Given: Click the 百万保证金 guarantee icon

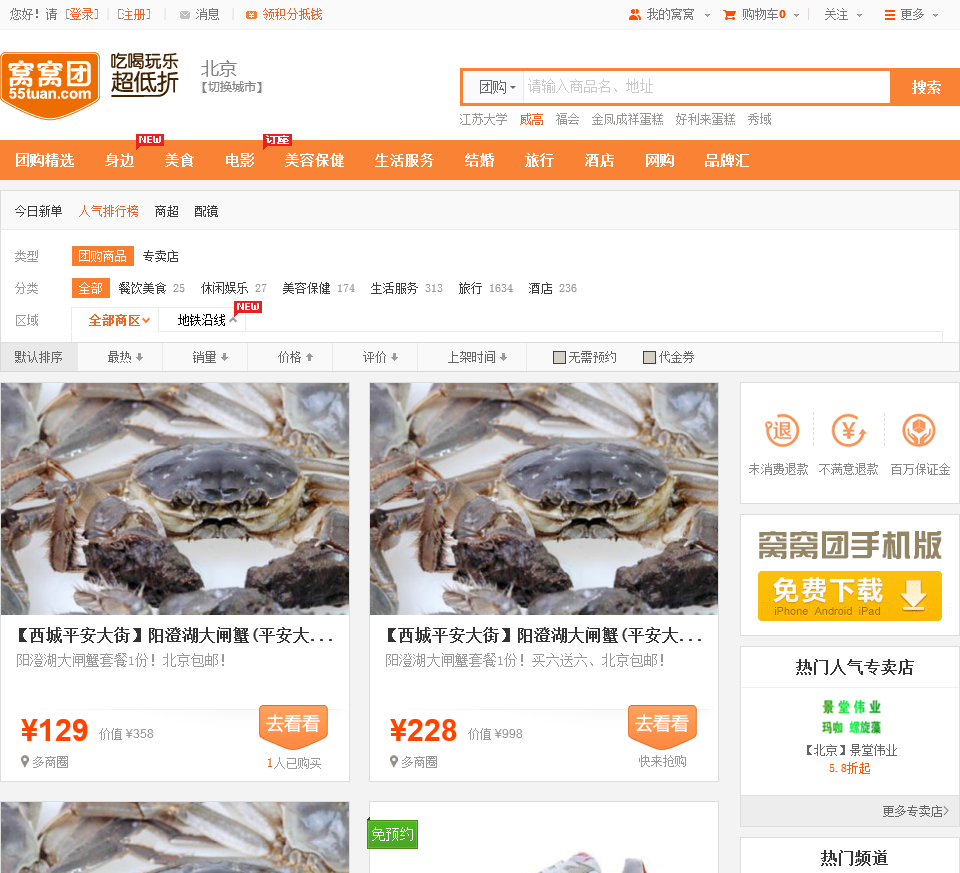Looking at the screenshot, I should pyautogui.click(x=919, y=430).
